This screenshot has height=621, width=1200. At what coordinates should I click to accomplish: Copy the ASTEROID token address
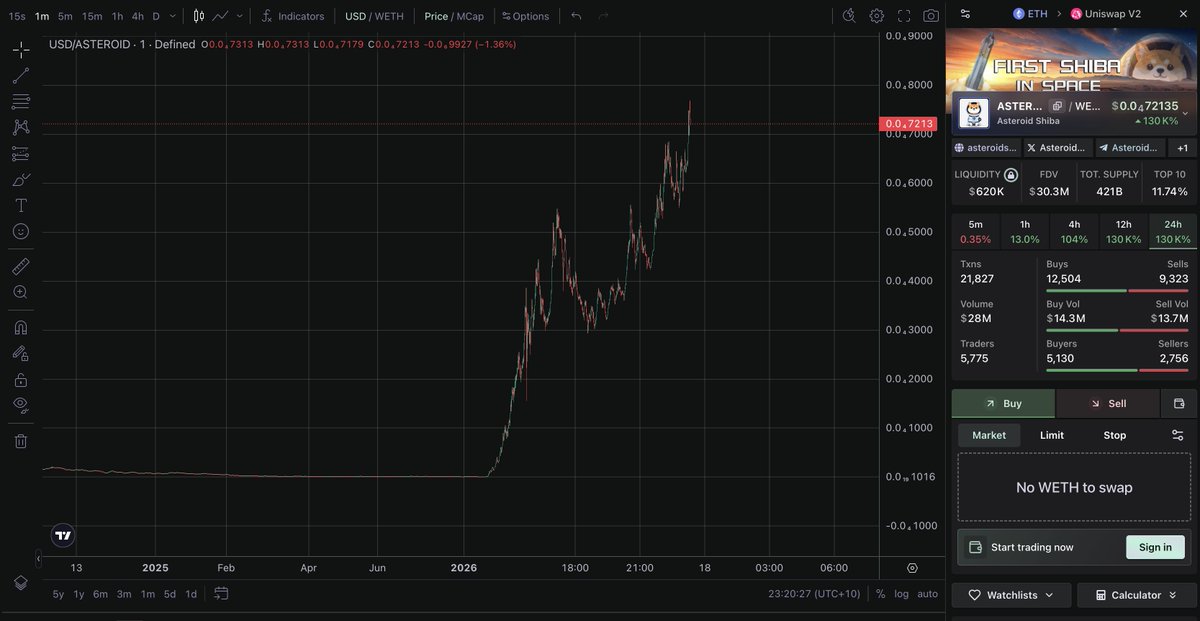pyautogui.click(x=1057, y=106)
